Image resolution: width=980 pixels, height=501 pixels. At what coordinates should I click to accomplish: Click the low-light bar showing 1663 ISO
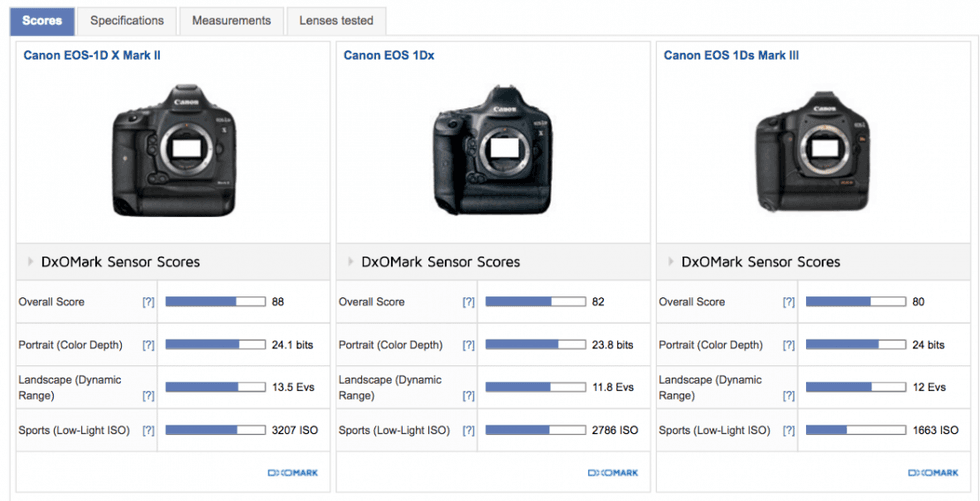pyautogui.click(x=856, y=430)
